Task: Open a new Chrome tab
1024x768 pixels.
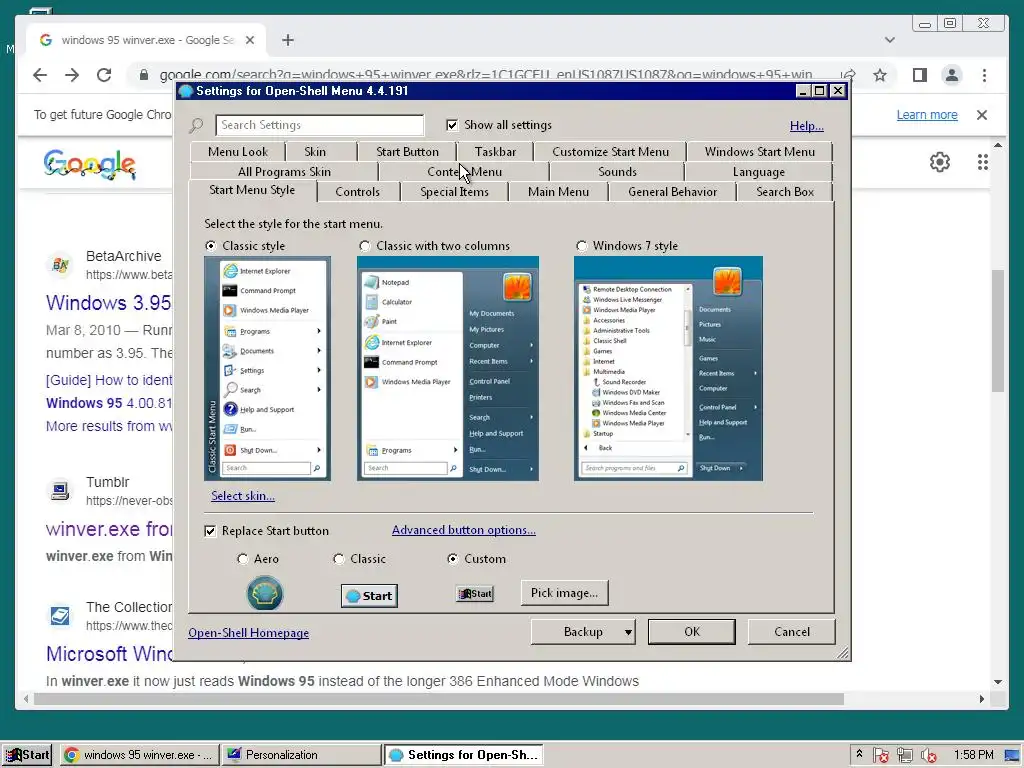Action: tap(288, 40)
